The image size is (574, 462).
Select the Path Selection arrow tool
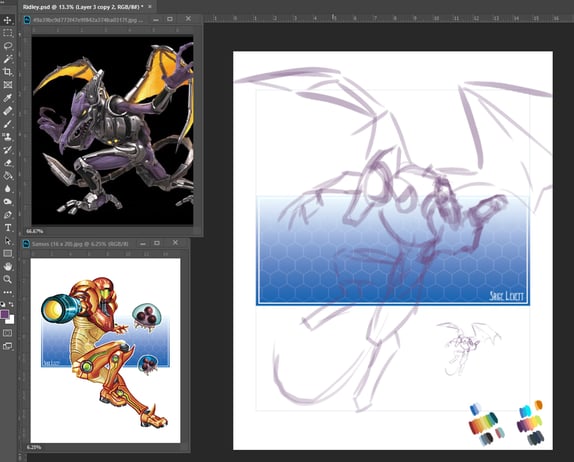(x=7, y=241)
